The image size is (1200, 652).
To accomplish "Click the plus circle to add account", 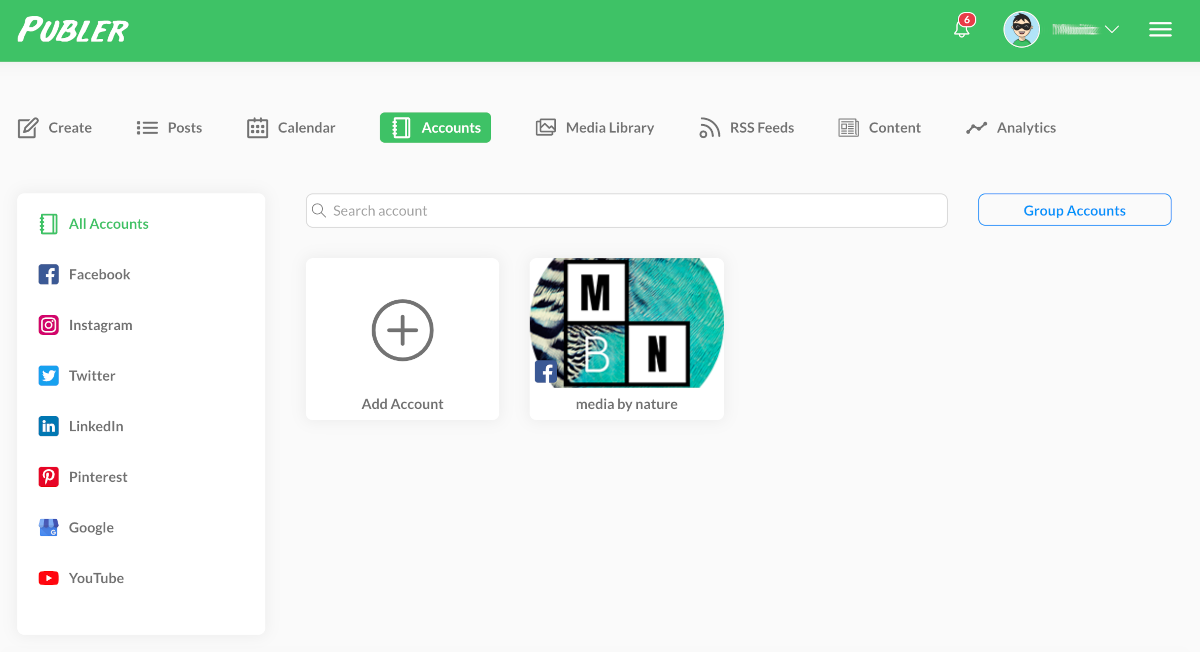I will click(402, 329).
